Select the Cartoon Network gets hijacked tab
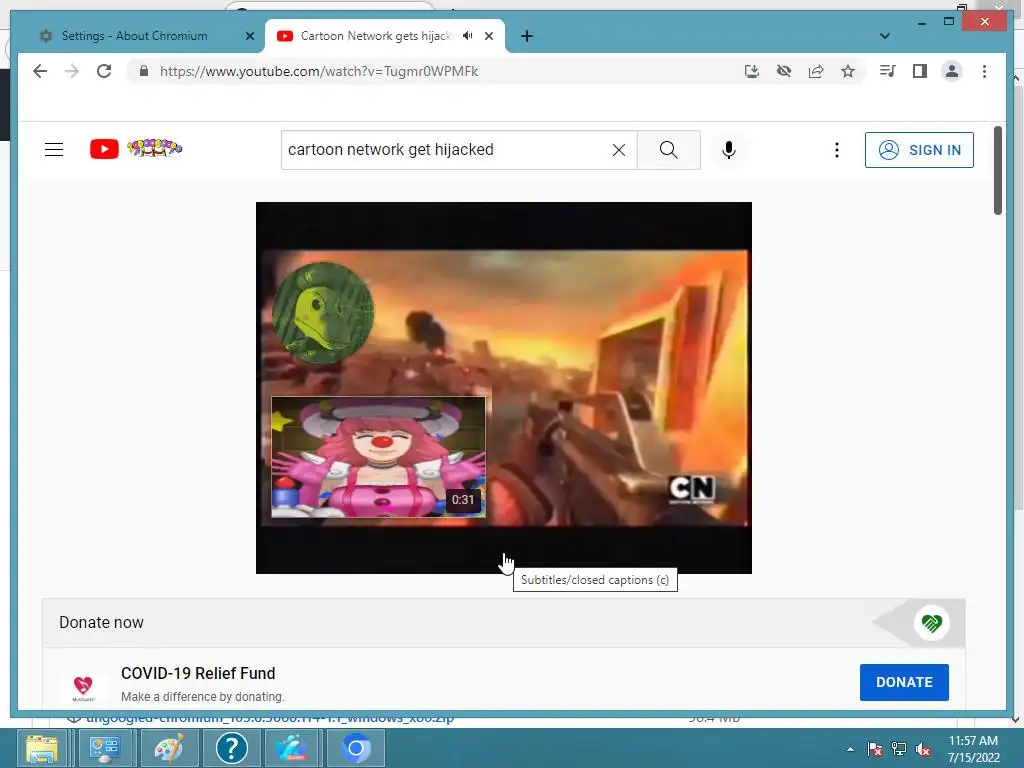Viewport: 1024px width, 768px height. pos(376,36)
